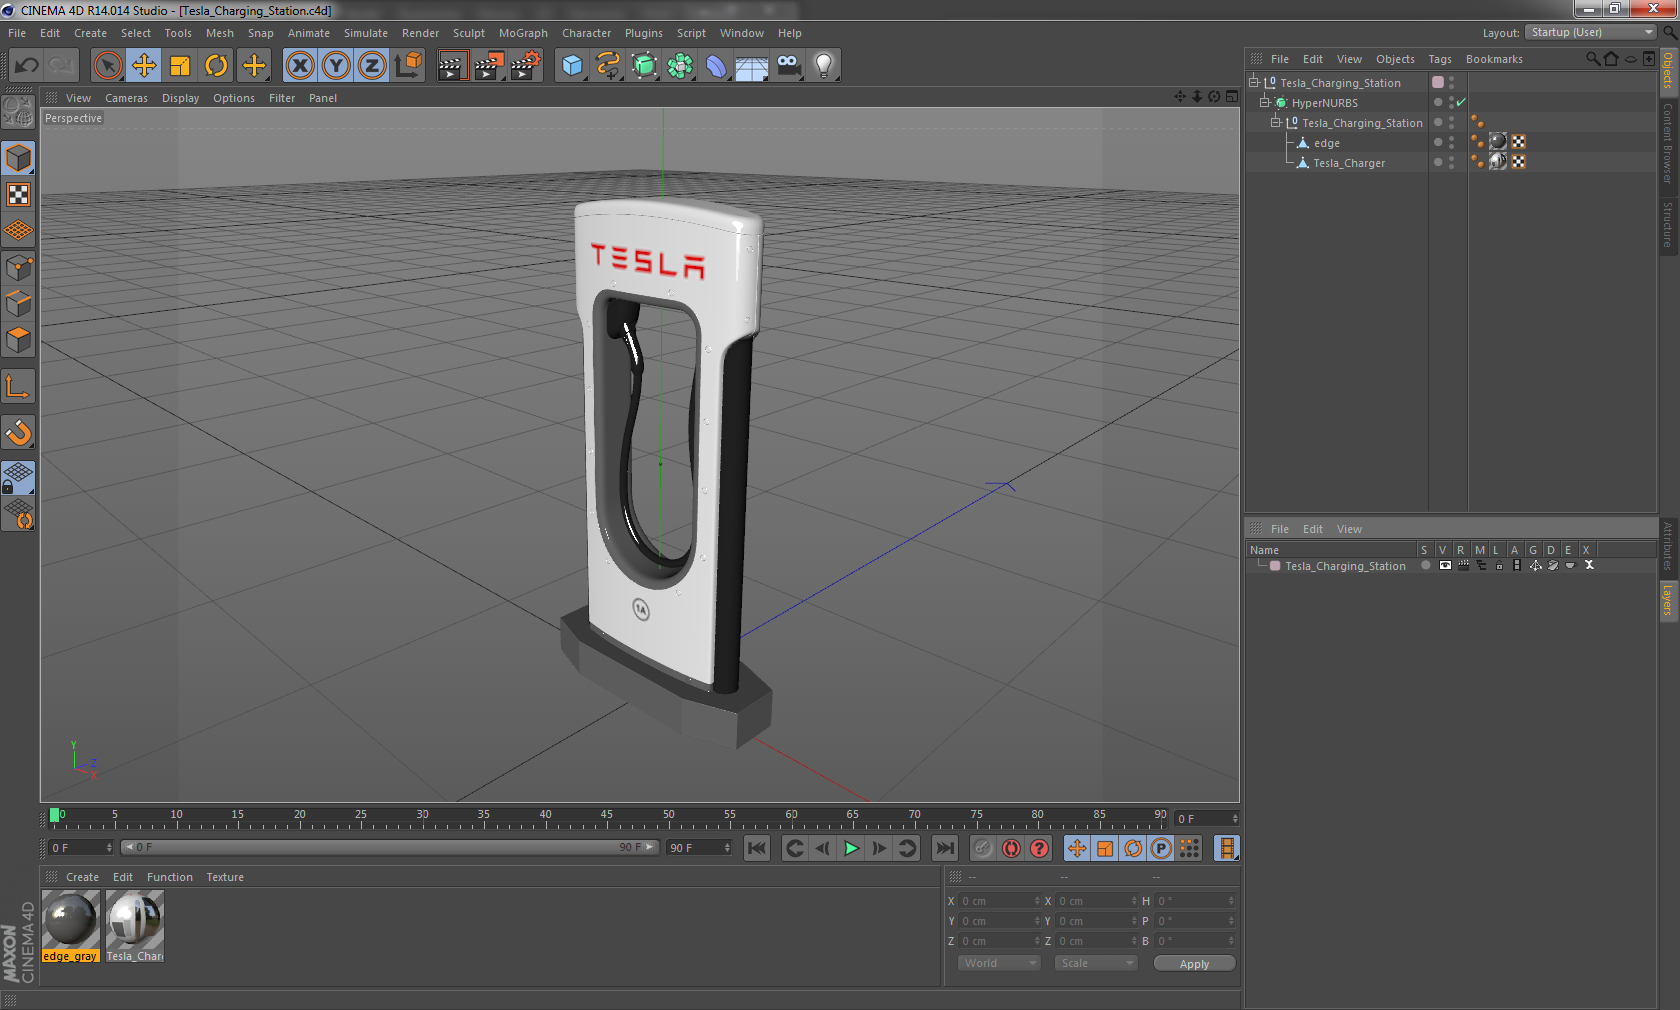Collapse the top Tesla_Charging_Station tree node
The width and height of the screenshot is (1680, 1010).
click(x=1254, y=82)
